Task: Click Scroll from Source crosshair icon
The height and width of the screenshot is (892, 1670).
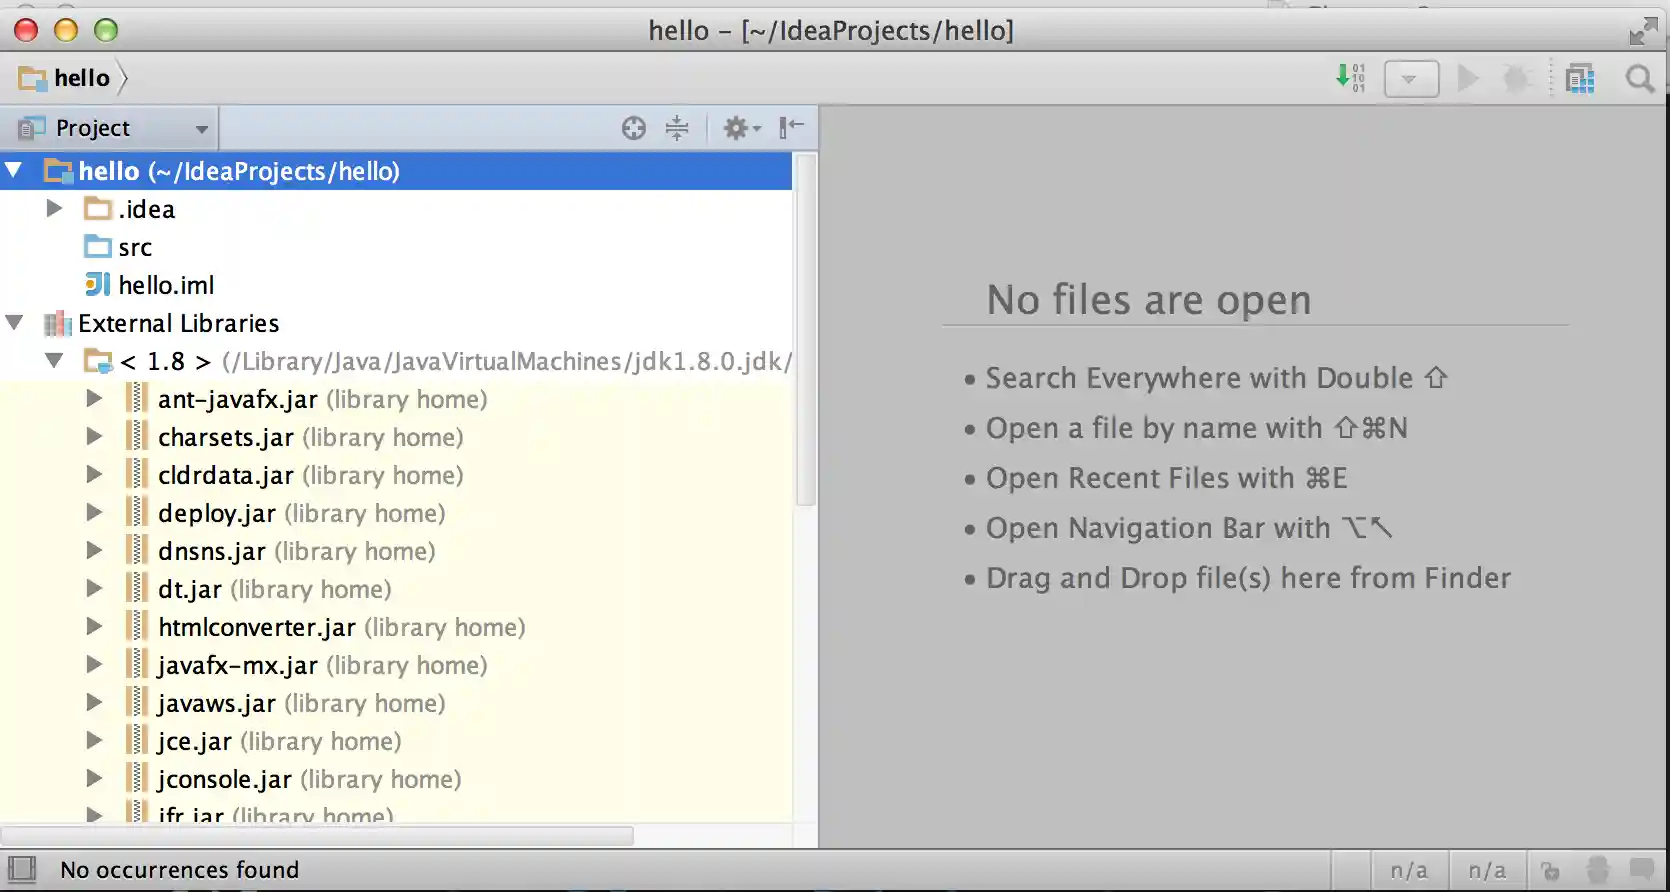Action: [x=633, y=128]
